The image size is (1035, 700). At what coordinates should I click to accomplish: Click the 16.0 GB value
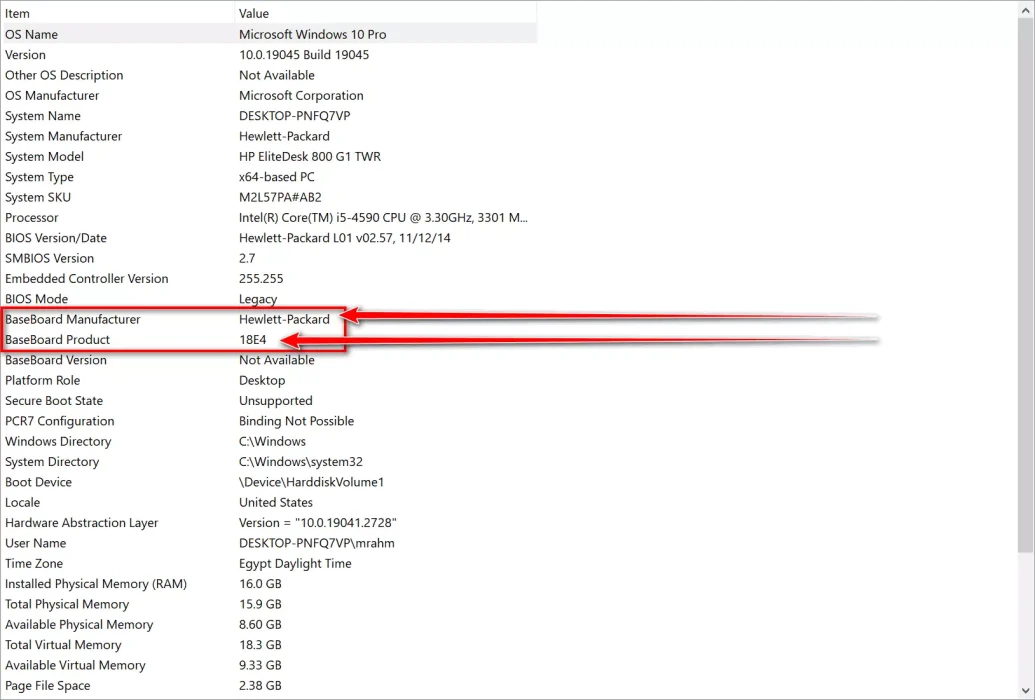pos(260,584)
